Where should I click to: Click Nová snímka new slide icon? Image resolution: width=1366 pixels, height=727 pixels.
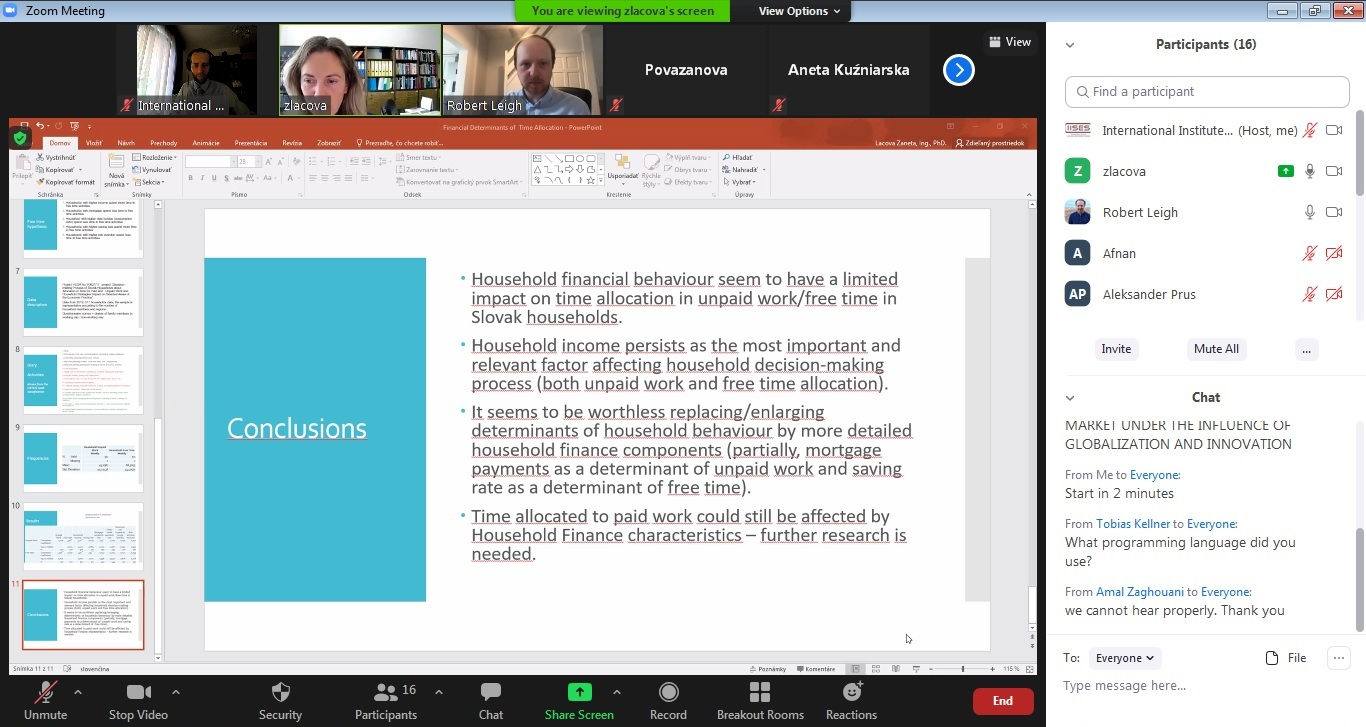pyautogui.click(x=115, y=162)
